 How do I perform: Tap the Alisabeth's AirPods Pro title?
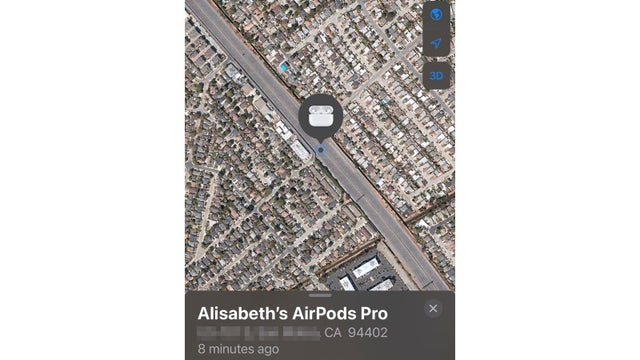[293, 313]
